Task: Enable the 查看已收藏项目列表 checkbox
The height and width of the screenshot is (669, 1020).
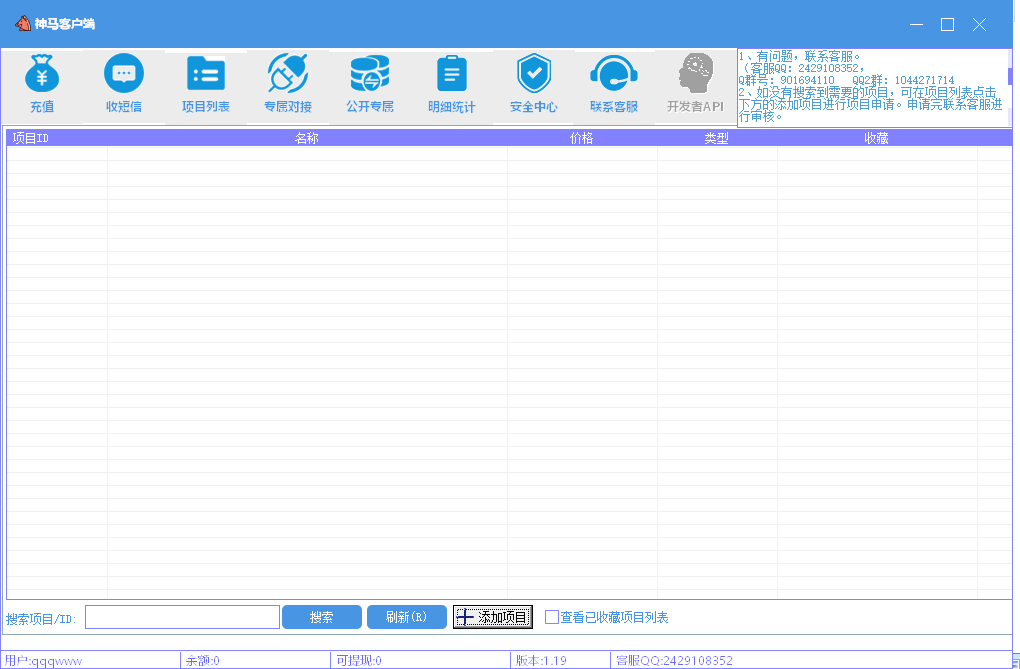Action: (552, 618)
